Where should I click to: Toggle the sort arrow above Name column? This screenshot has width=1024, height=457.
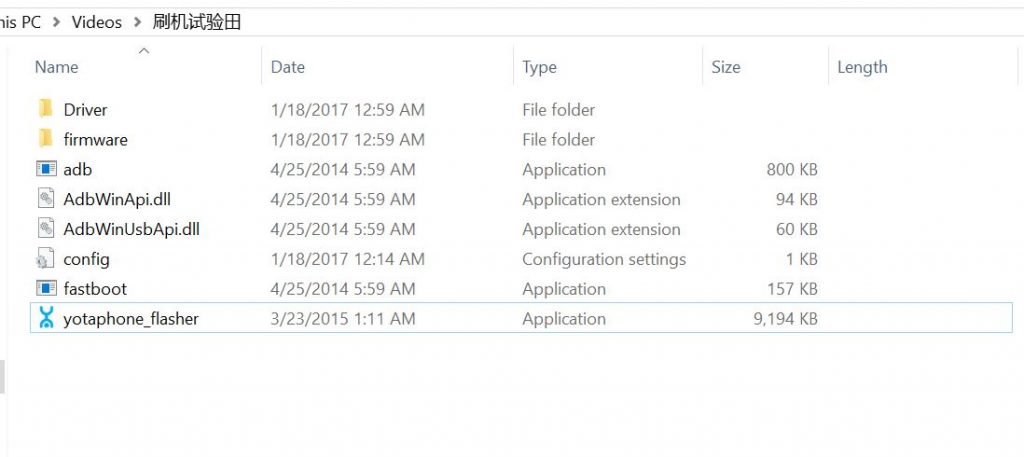(x=144, y=50)
